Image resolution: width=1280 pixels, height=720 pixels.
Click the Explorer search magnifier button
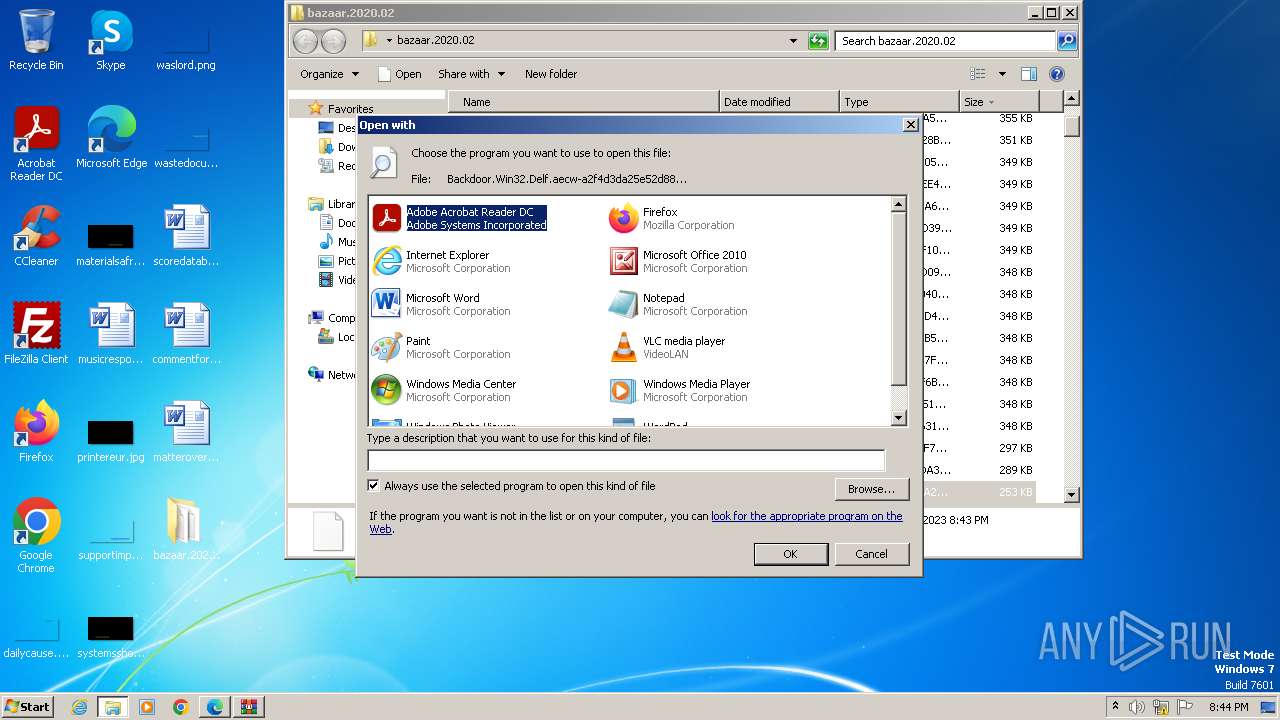[x=1067, y=41]
